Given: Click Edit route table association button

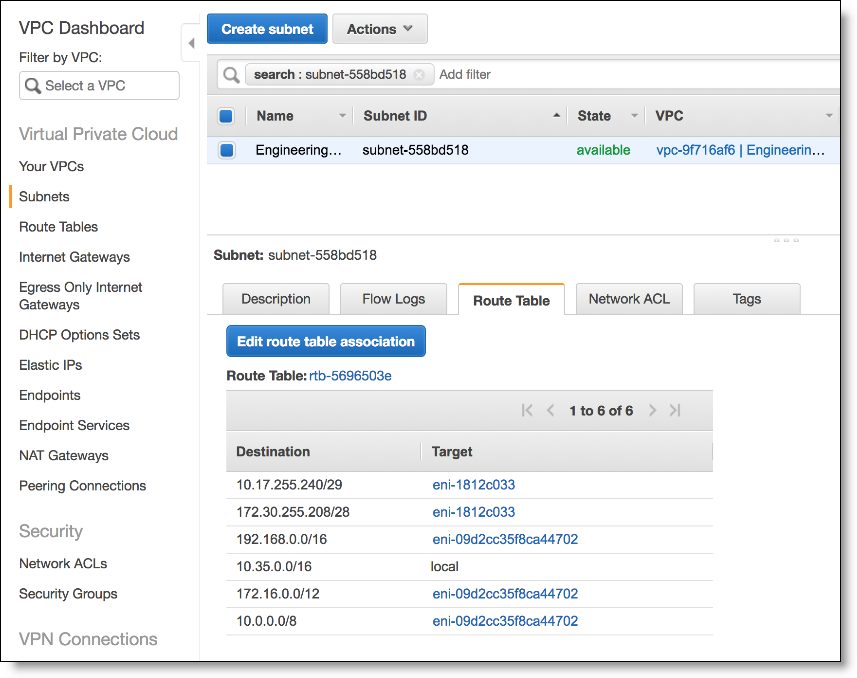Looking at the screenshot, I should click(x=326, y=341).
